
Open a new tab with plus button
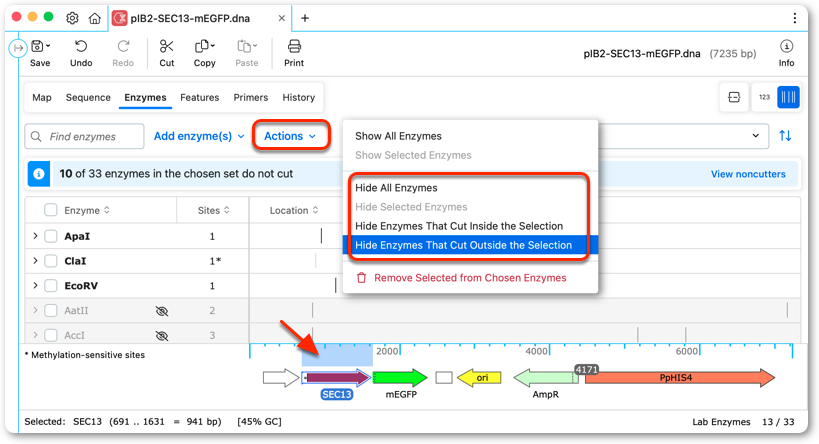pos(305,18)
